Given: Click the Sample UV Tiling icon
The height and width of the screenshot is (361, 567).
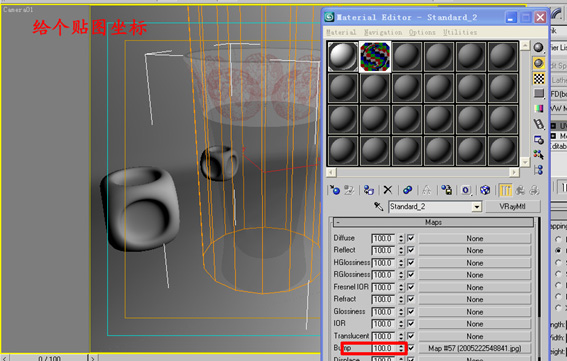Looking at the screenshot, I should tap(538, 94).
